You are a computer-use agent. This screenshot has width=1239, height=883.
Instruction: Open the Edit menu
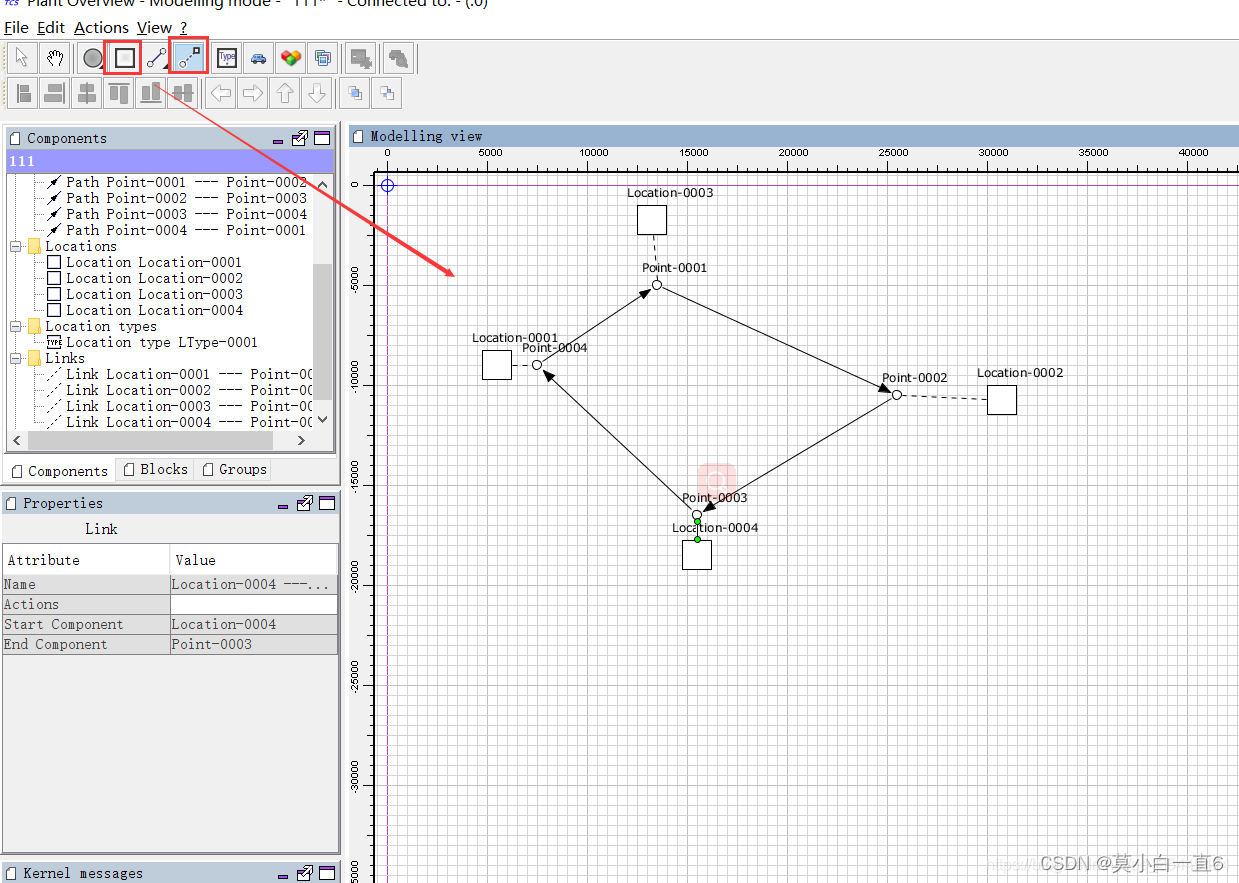(x=51, y=27)
